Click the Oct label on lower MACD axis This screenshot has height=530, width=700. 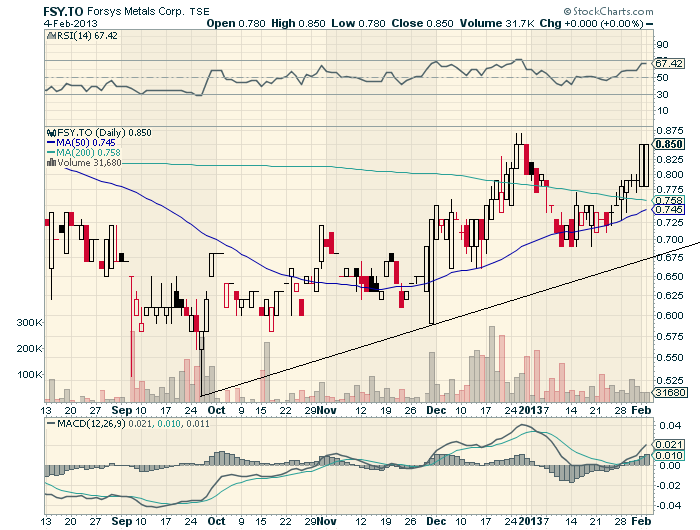217,521
